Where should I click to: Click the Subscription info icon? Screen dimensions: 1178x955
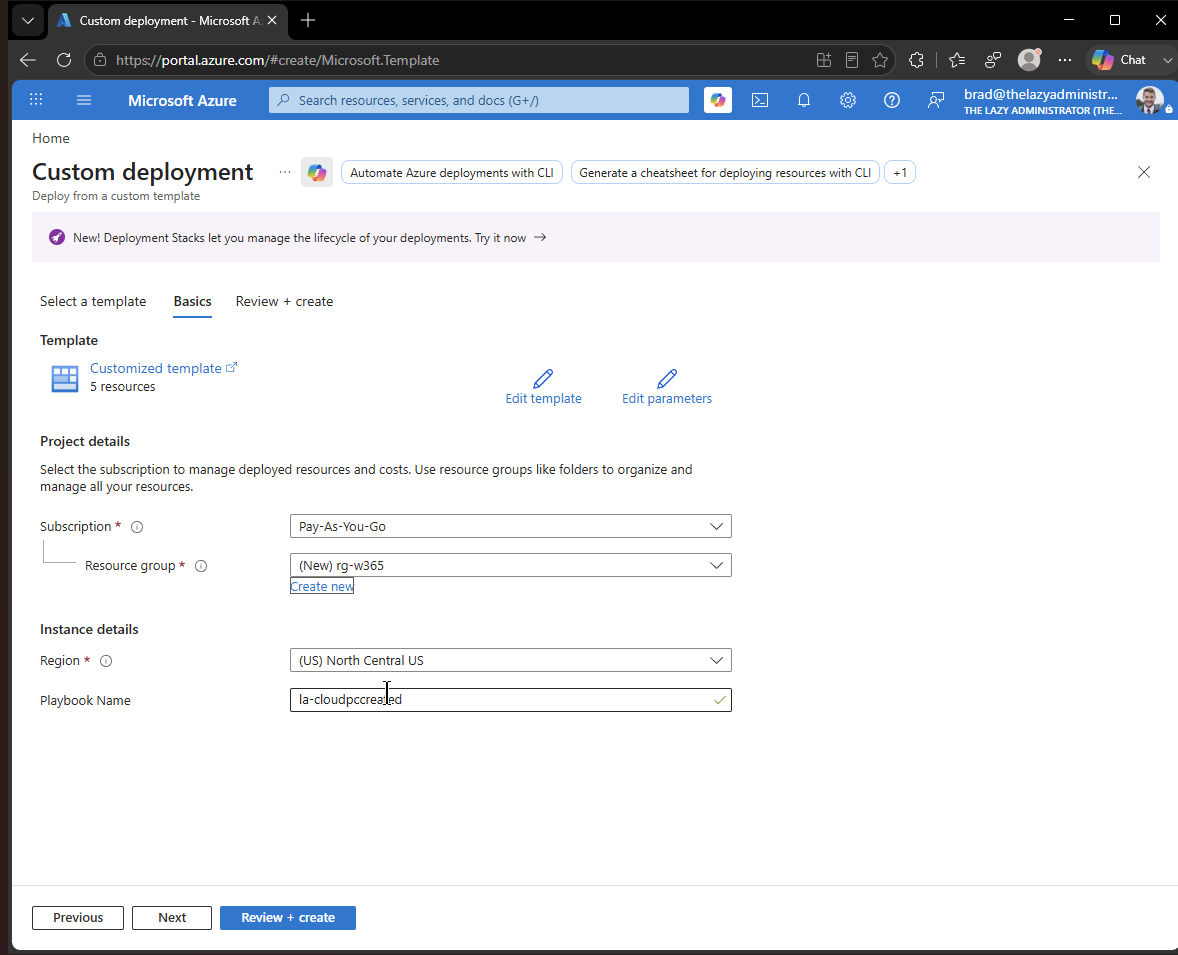pos(137,527)
